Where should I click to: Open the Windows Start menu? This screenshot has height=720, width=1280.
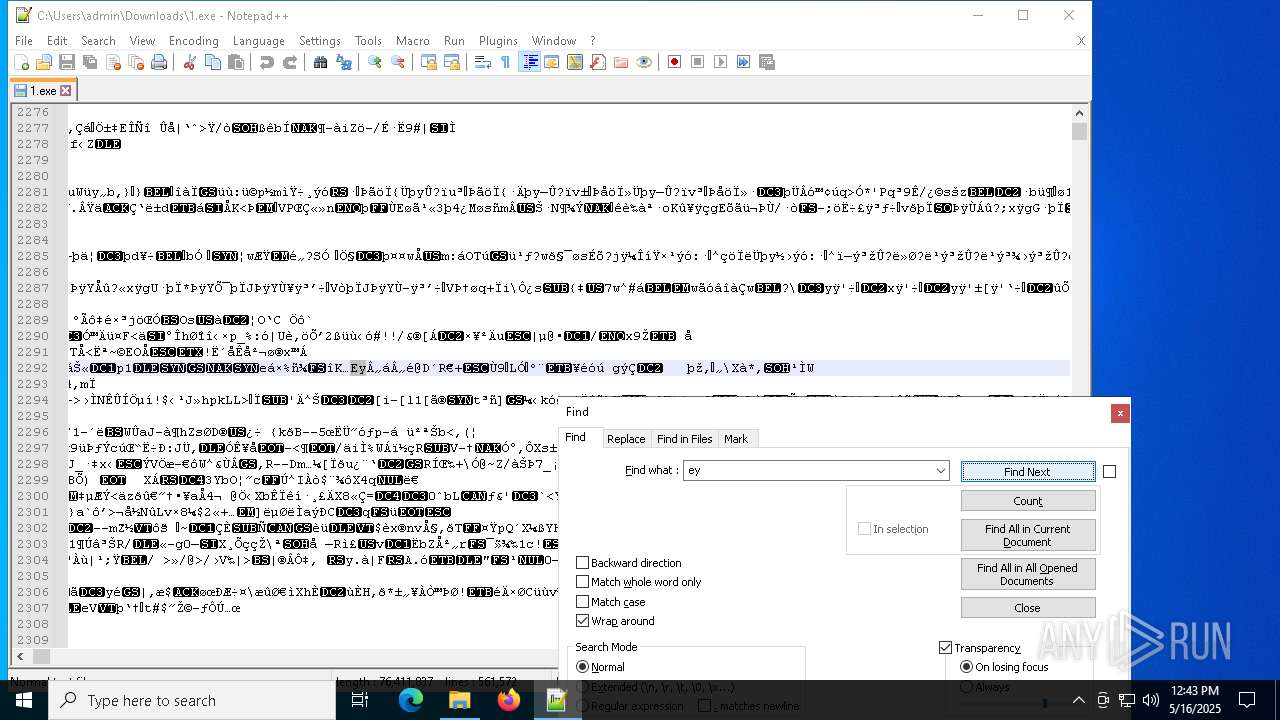[x=23, y=700]
